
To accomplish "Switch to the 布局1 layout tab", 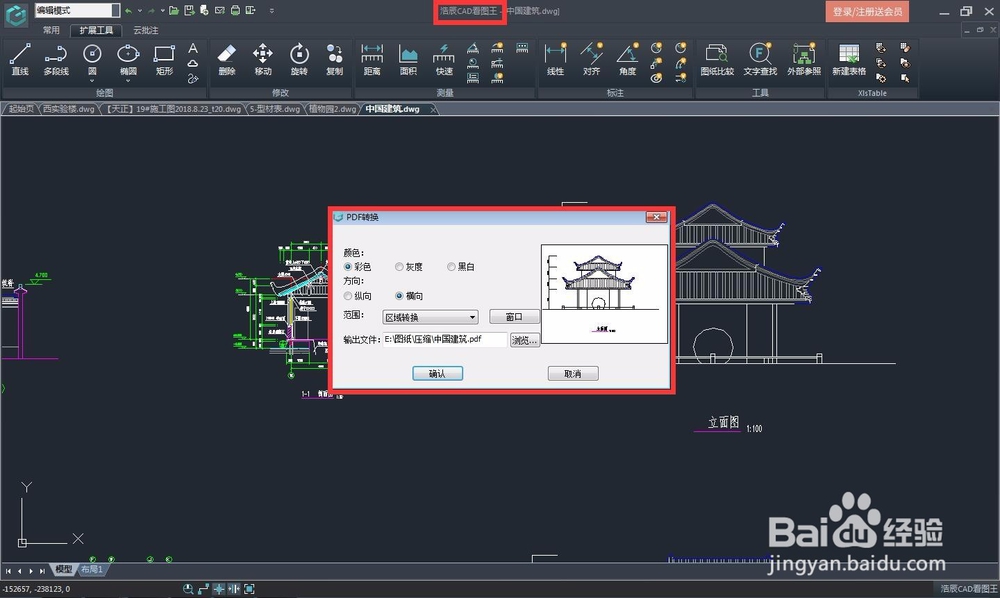I will point(92,569).
